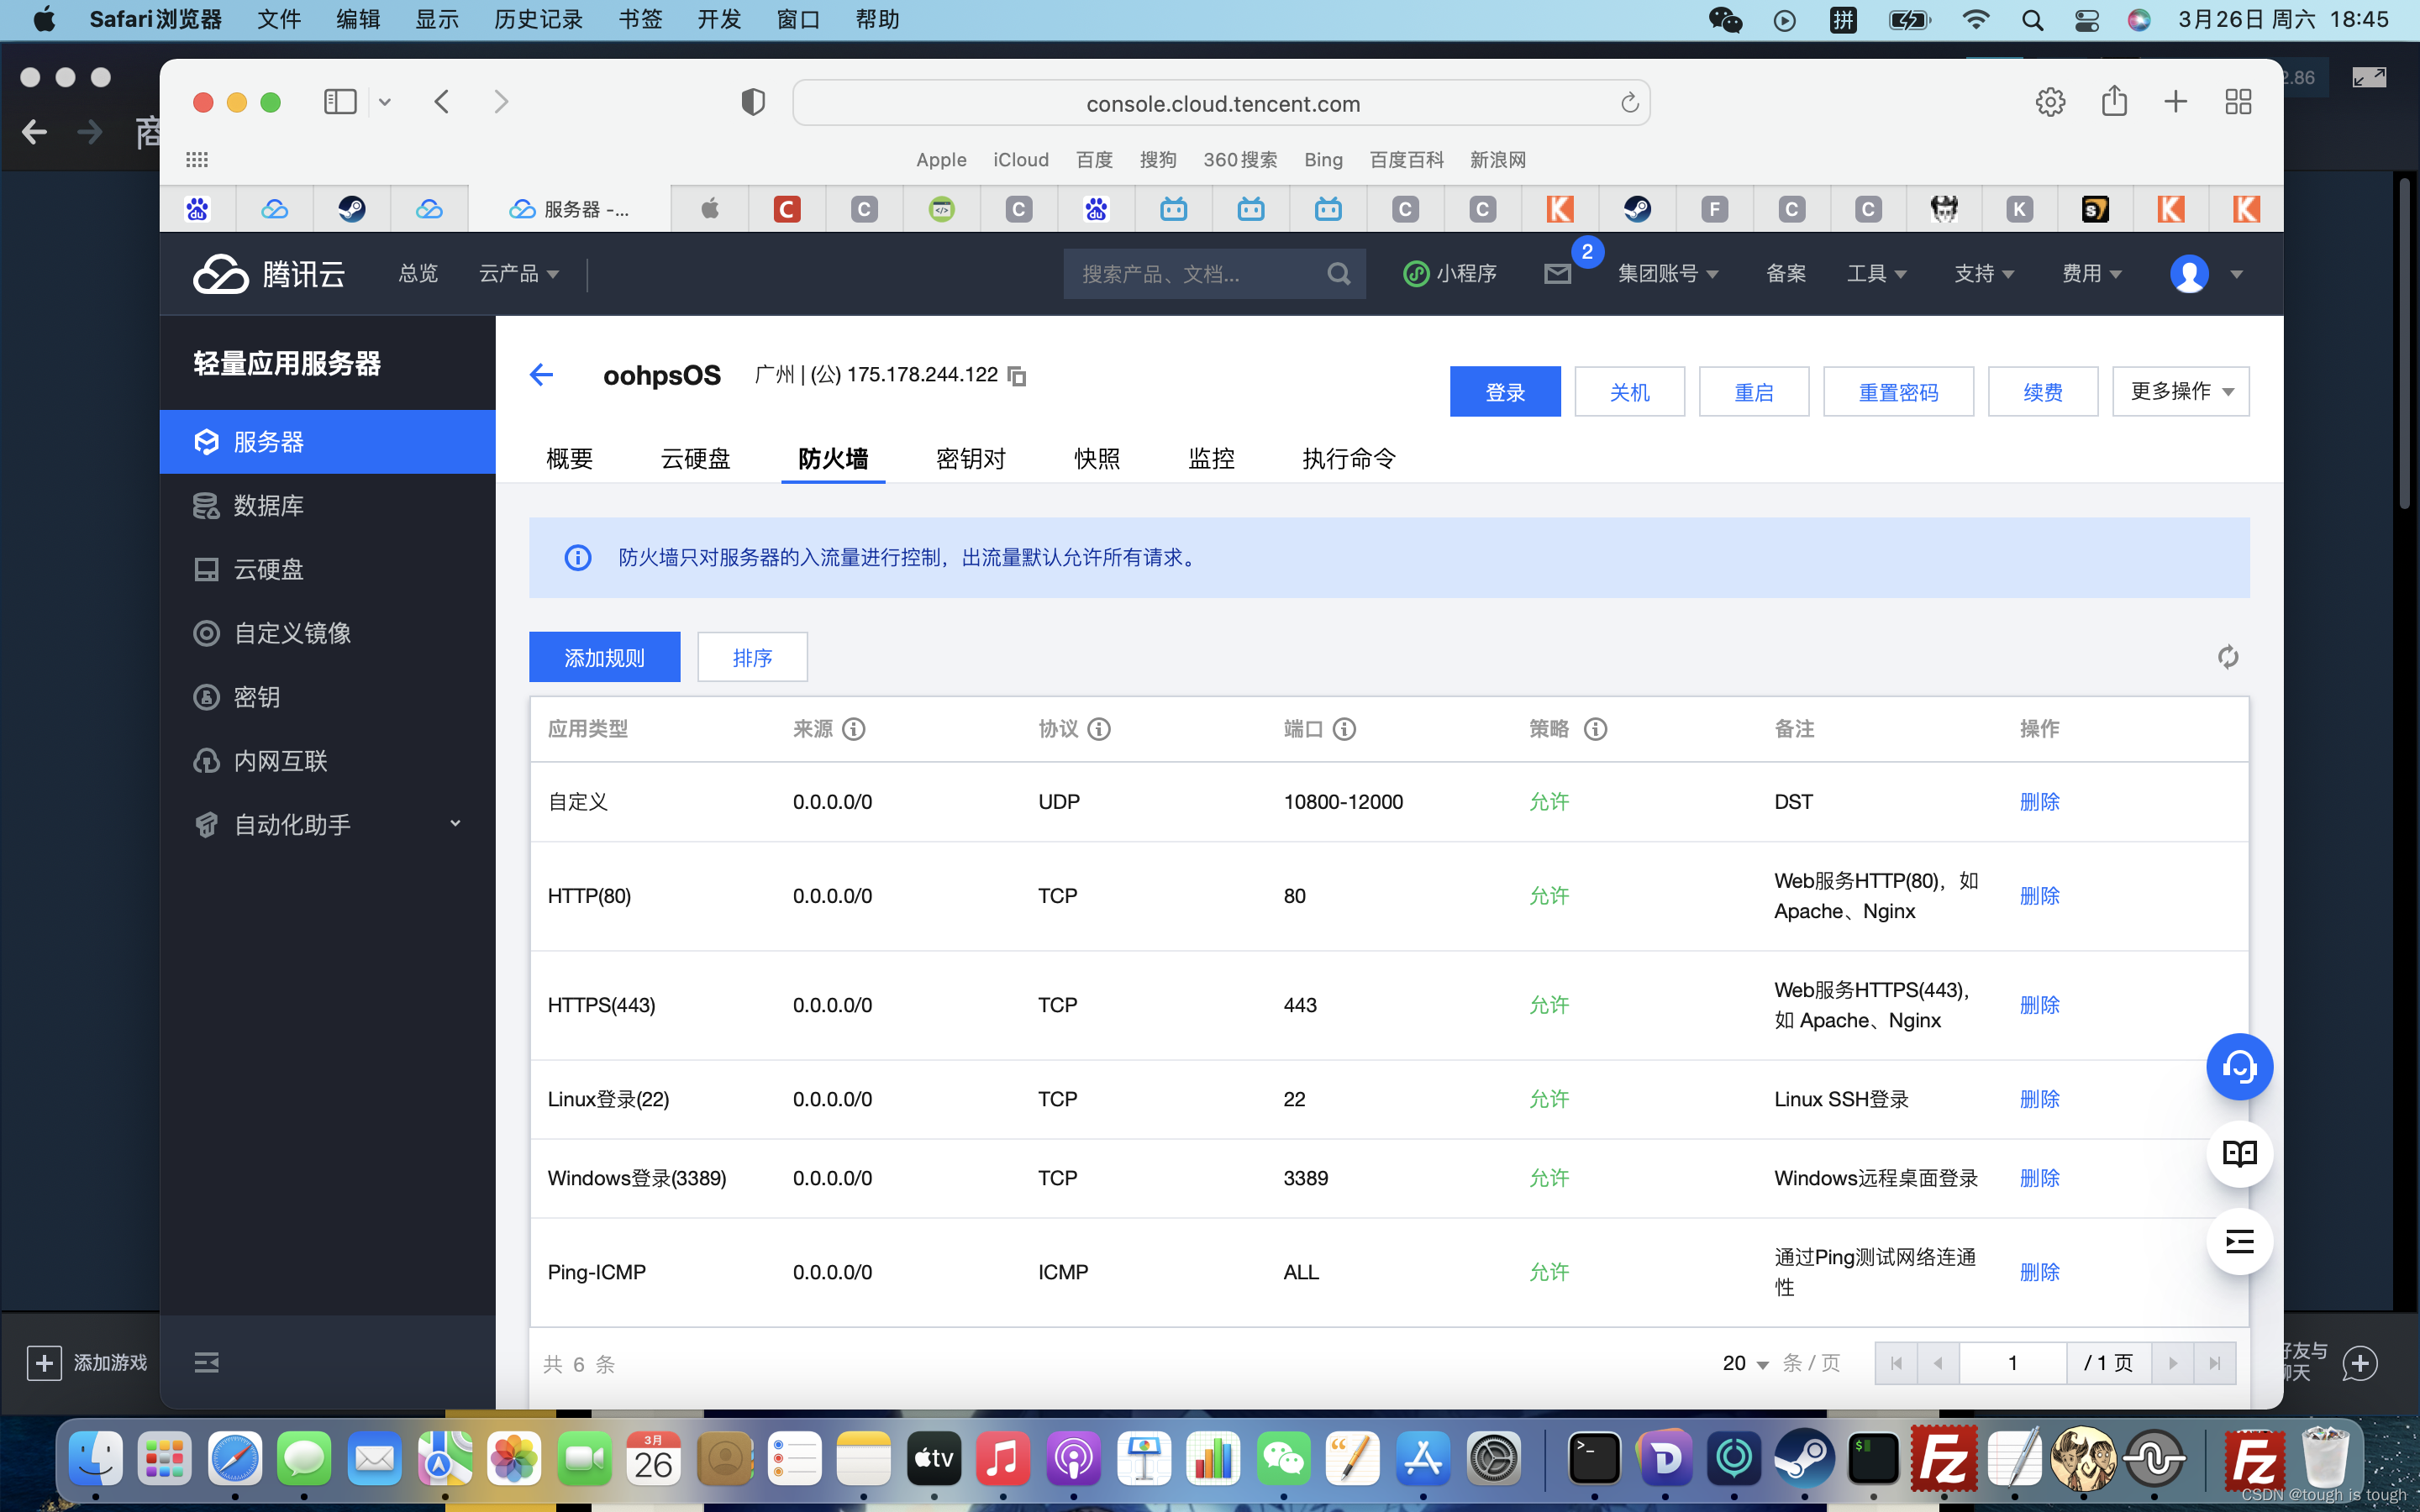Image resolution: width=2420 pixels, height=1512 pixels.
Task: Open the 更多操作 dropdown
Action: pyautogui.click(x=2180, y=392)
